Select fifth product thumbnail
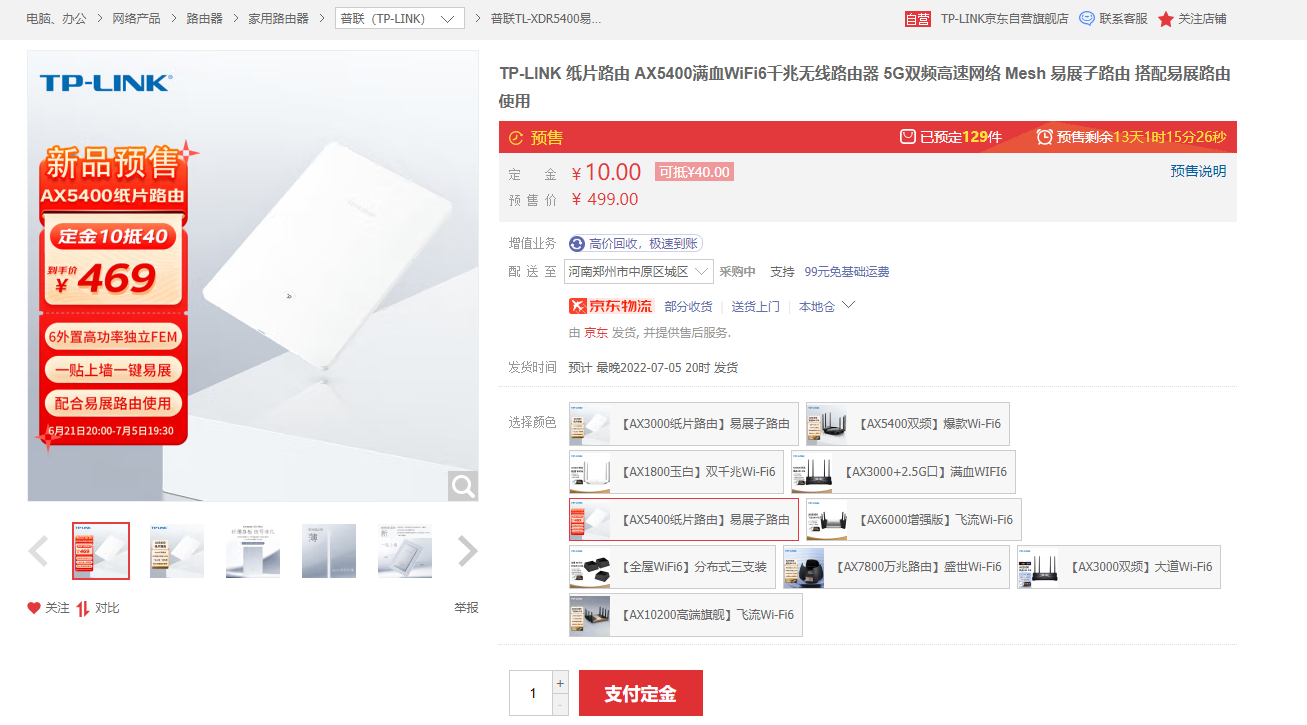This screenshot has height=725, width=1307. (405, 551)
